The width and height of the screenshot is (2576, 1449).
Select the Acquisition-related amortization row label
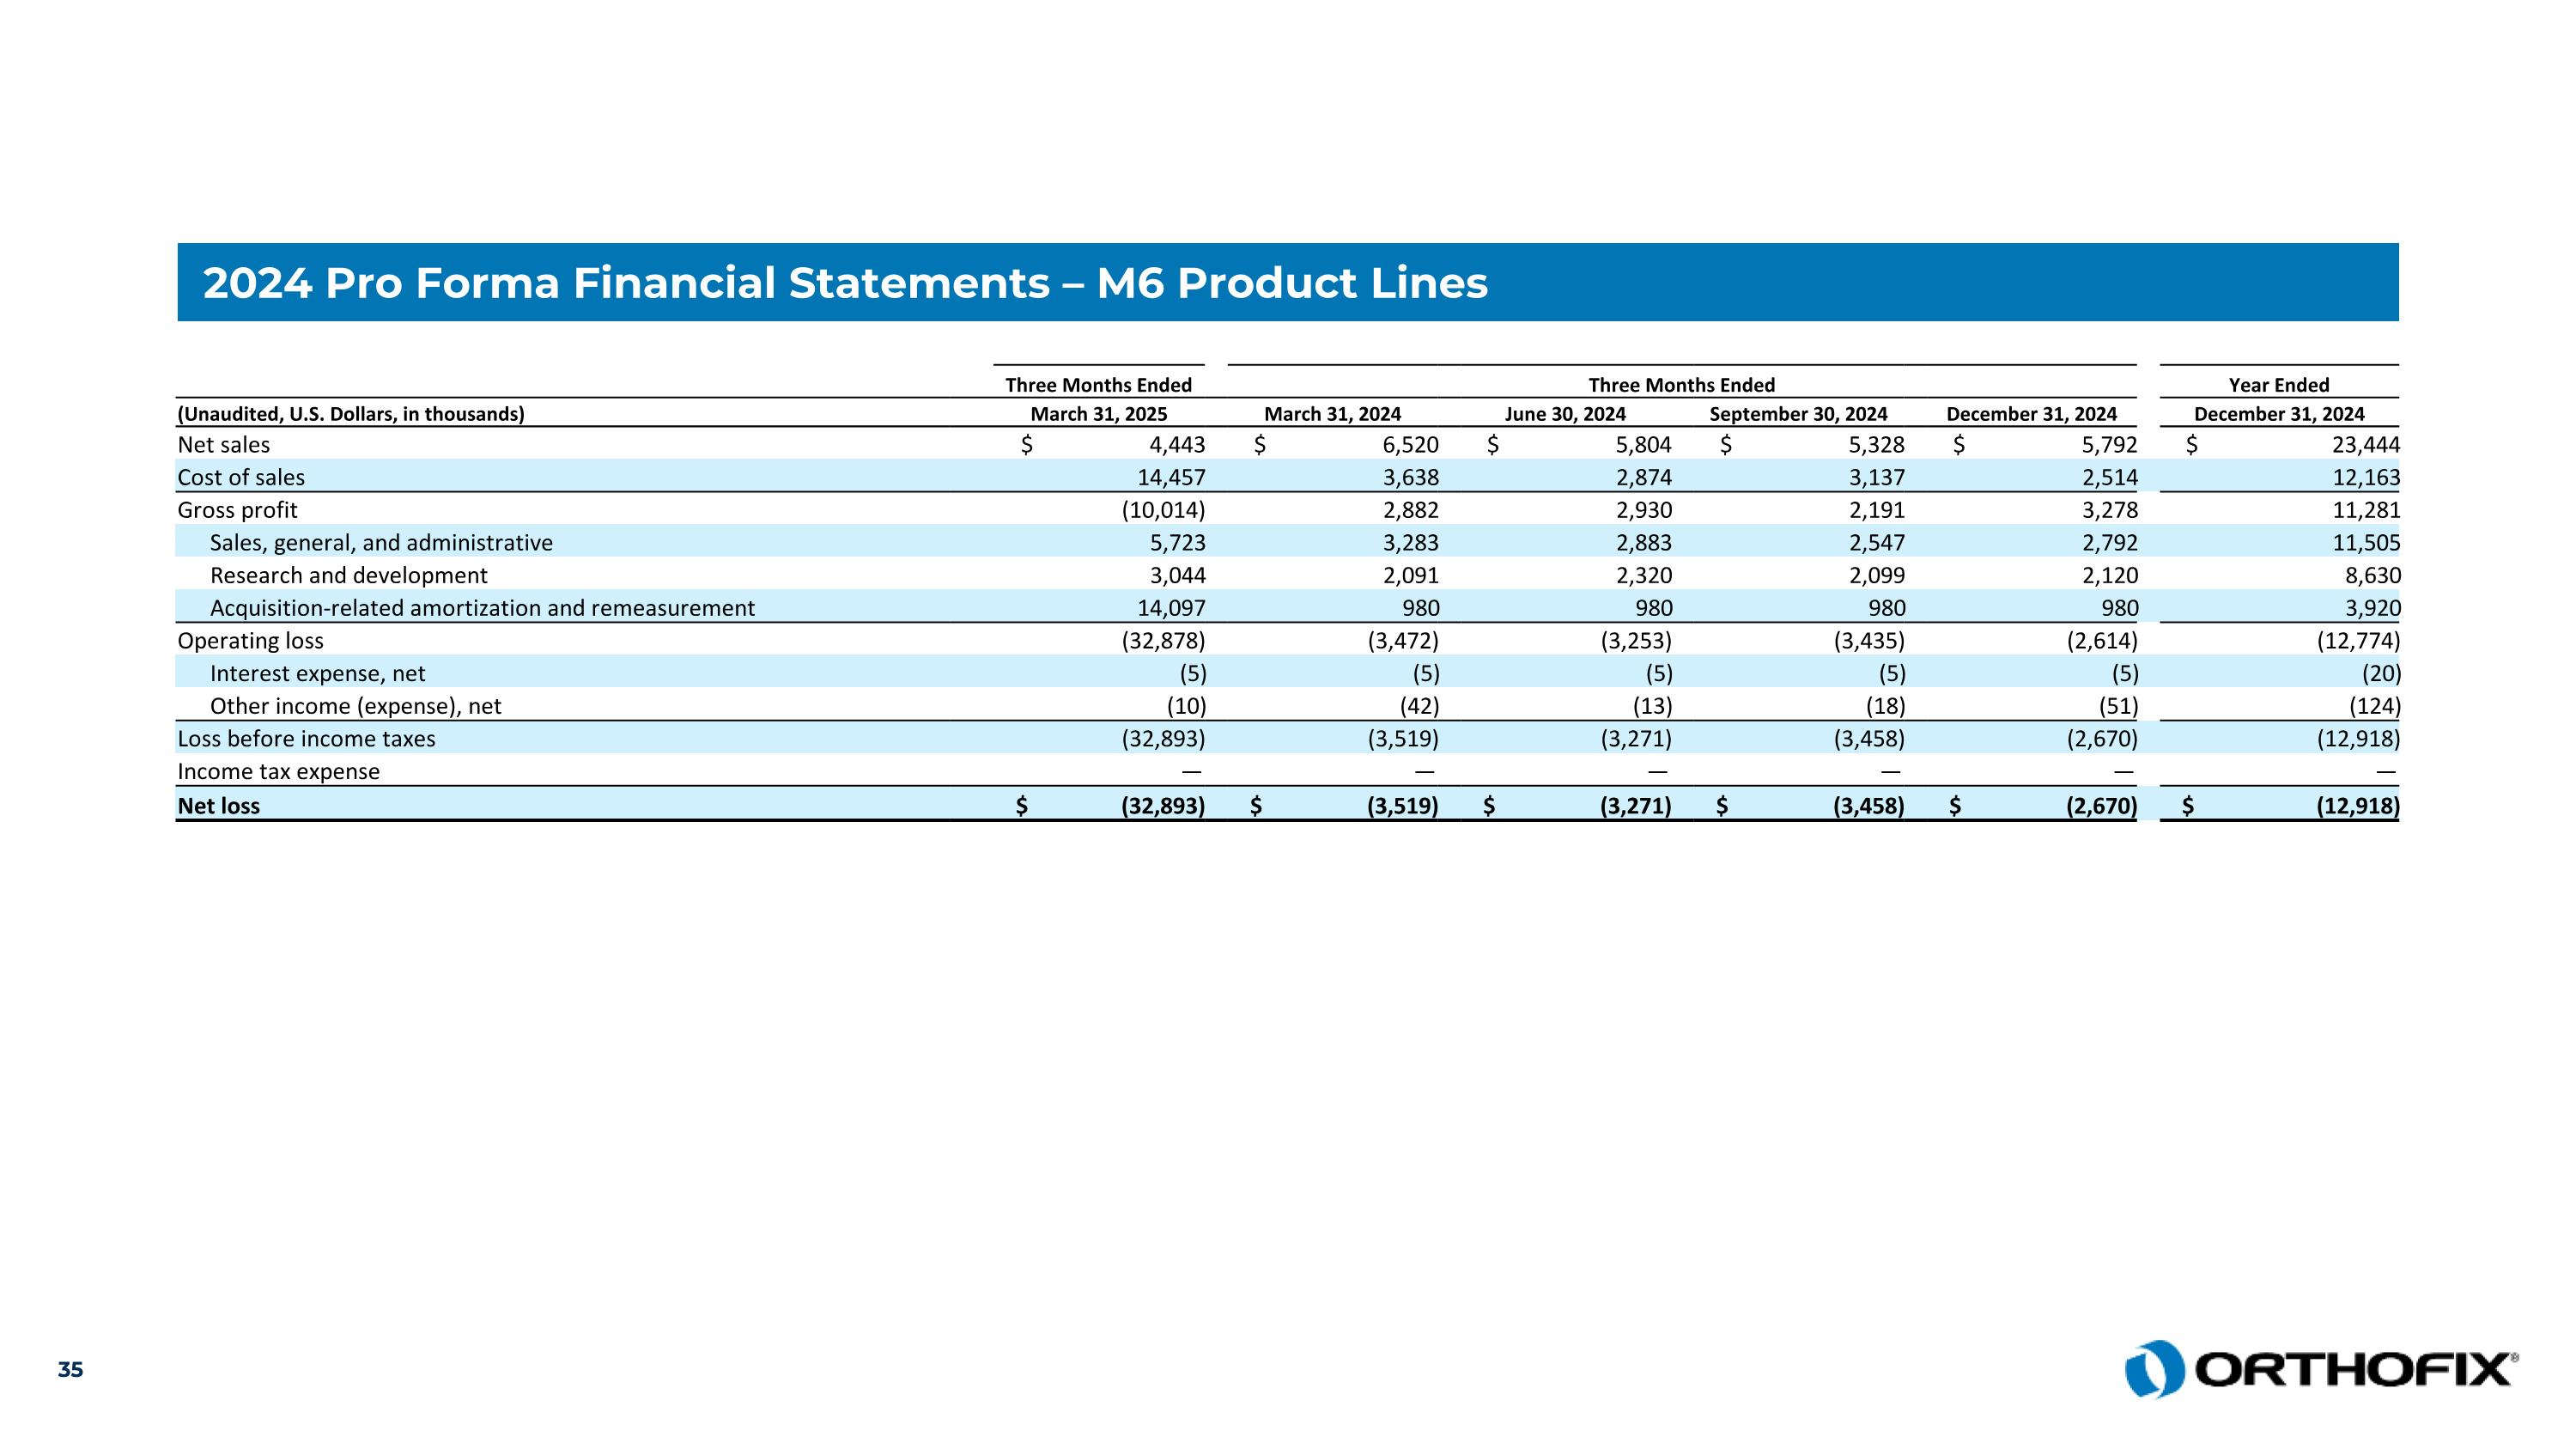(x=482, y=609)
